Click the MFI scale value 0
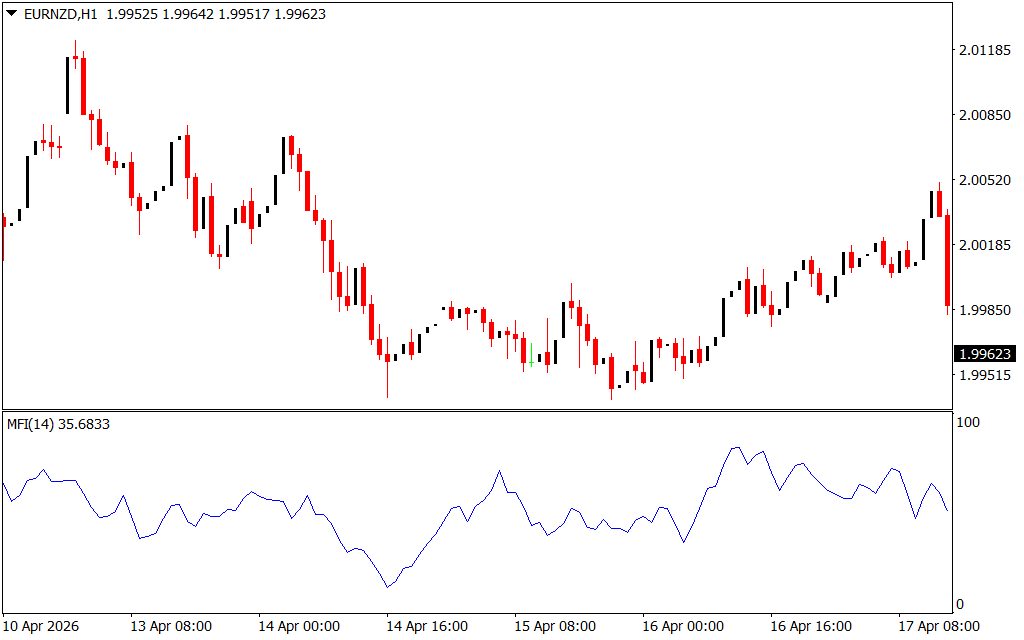 point(960,605)
